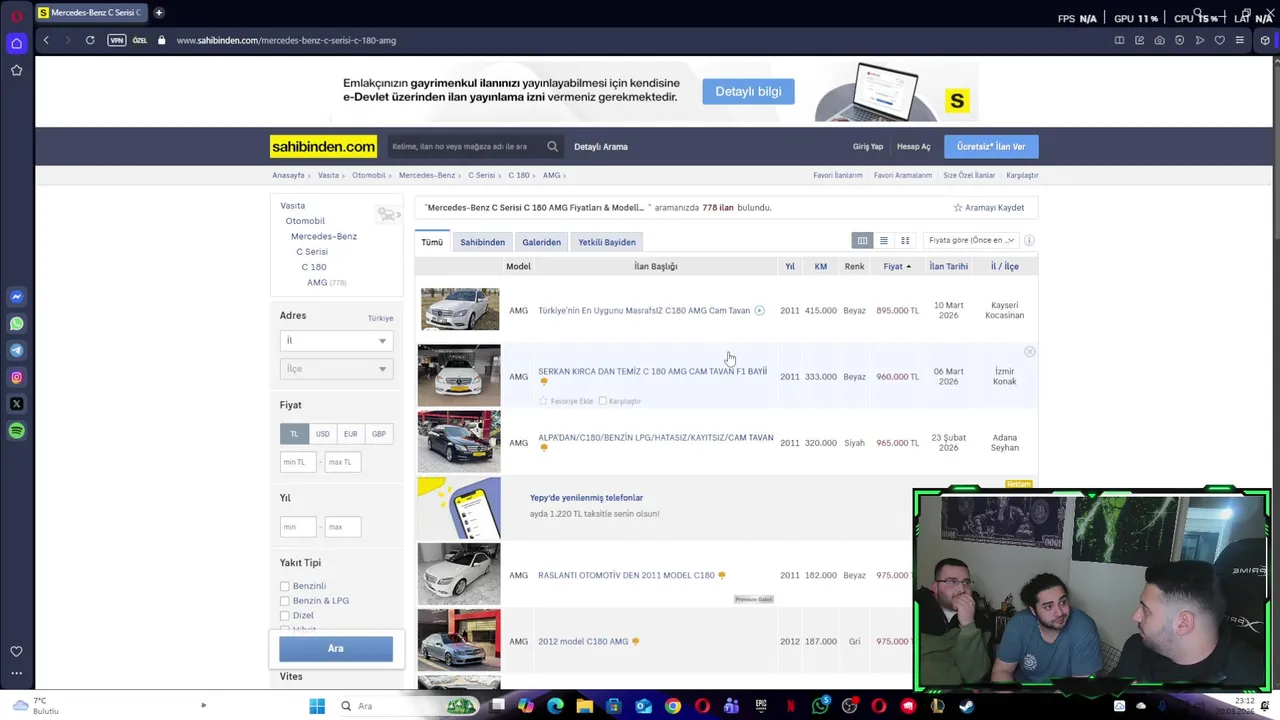
Task: Sort by Fiyat column header
Action: (896, 266)
